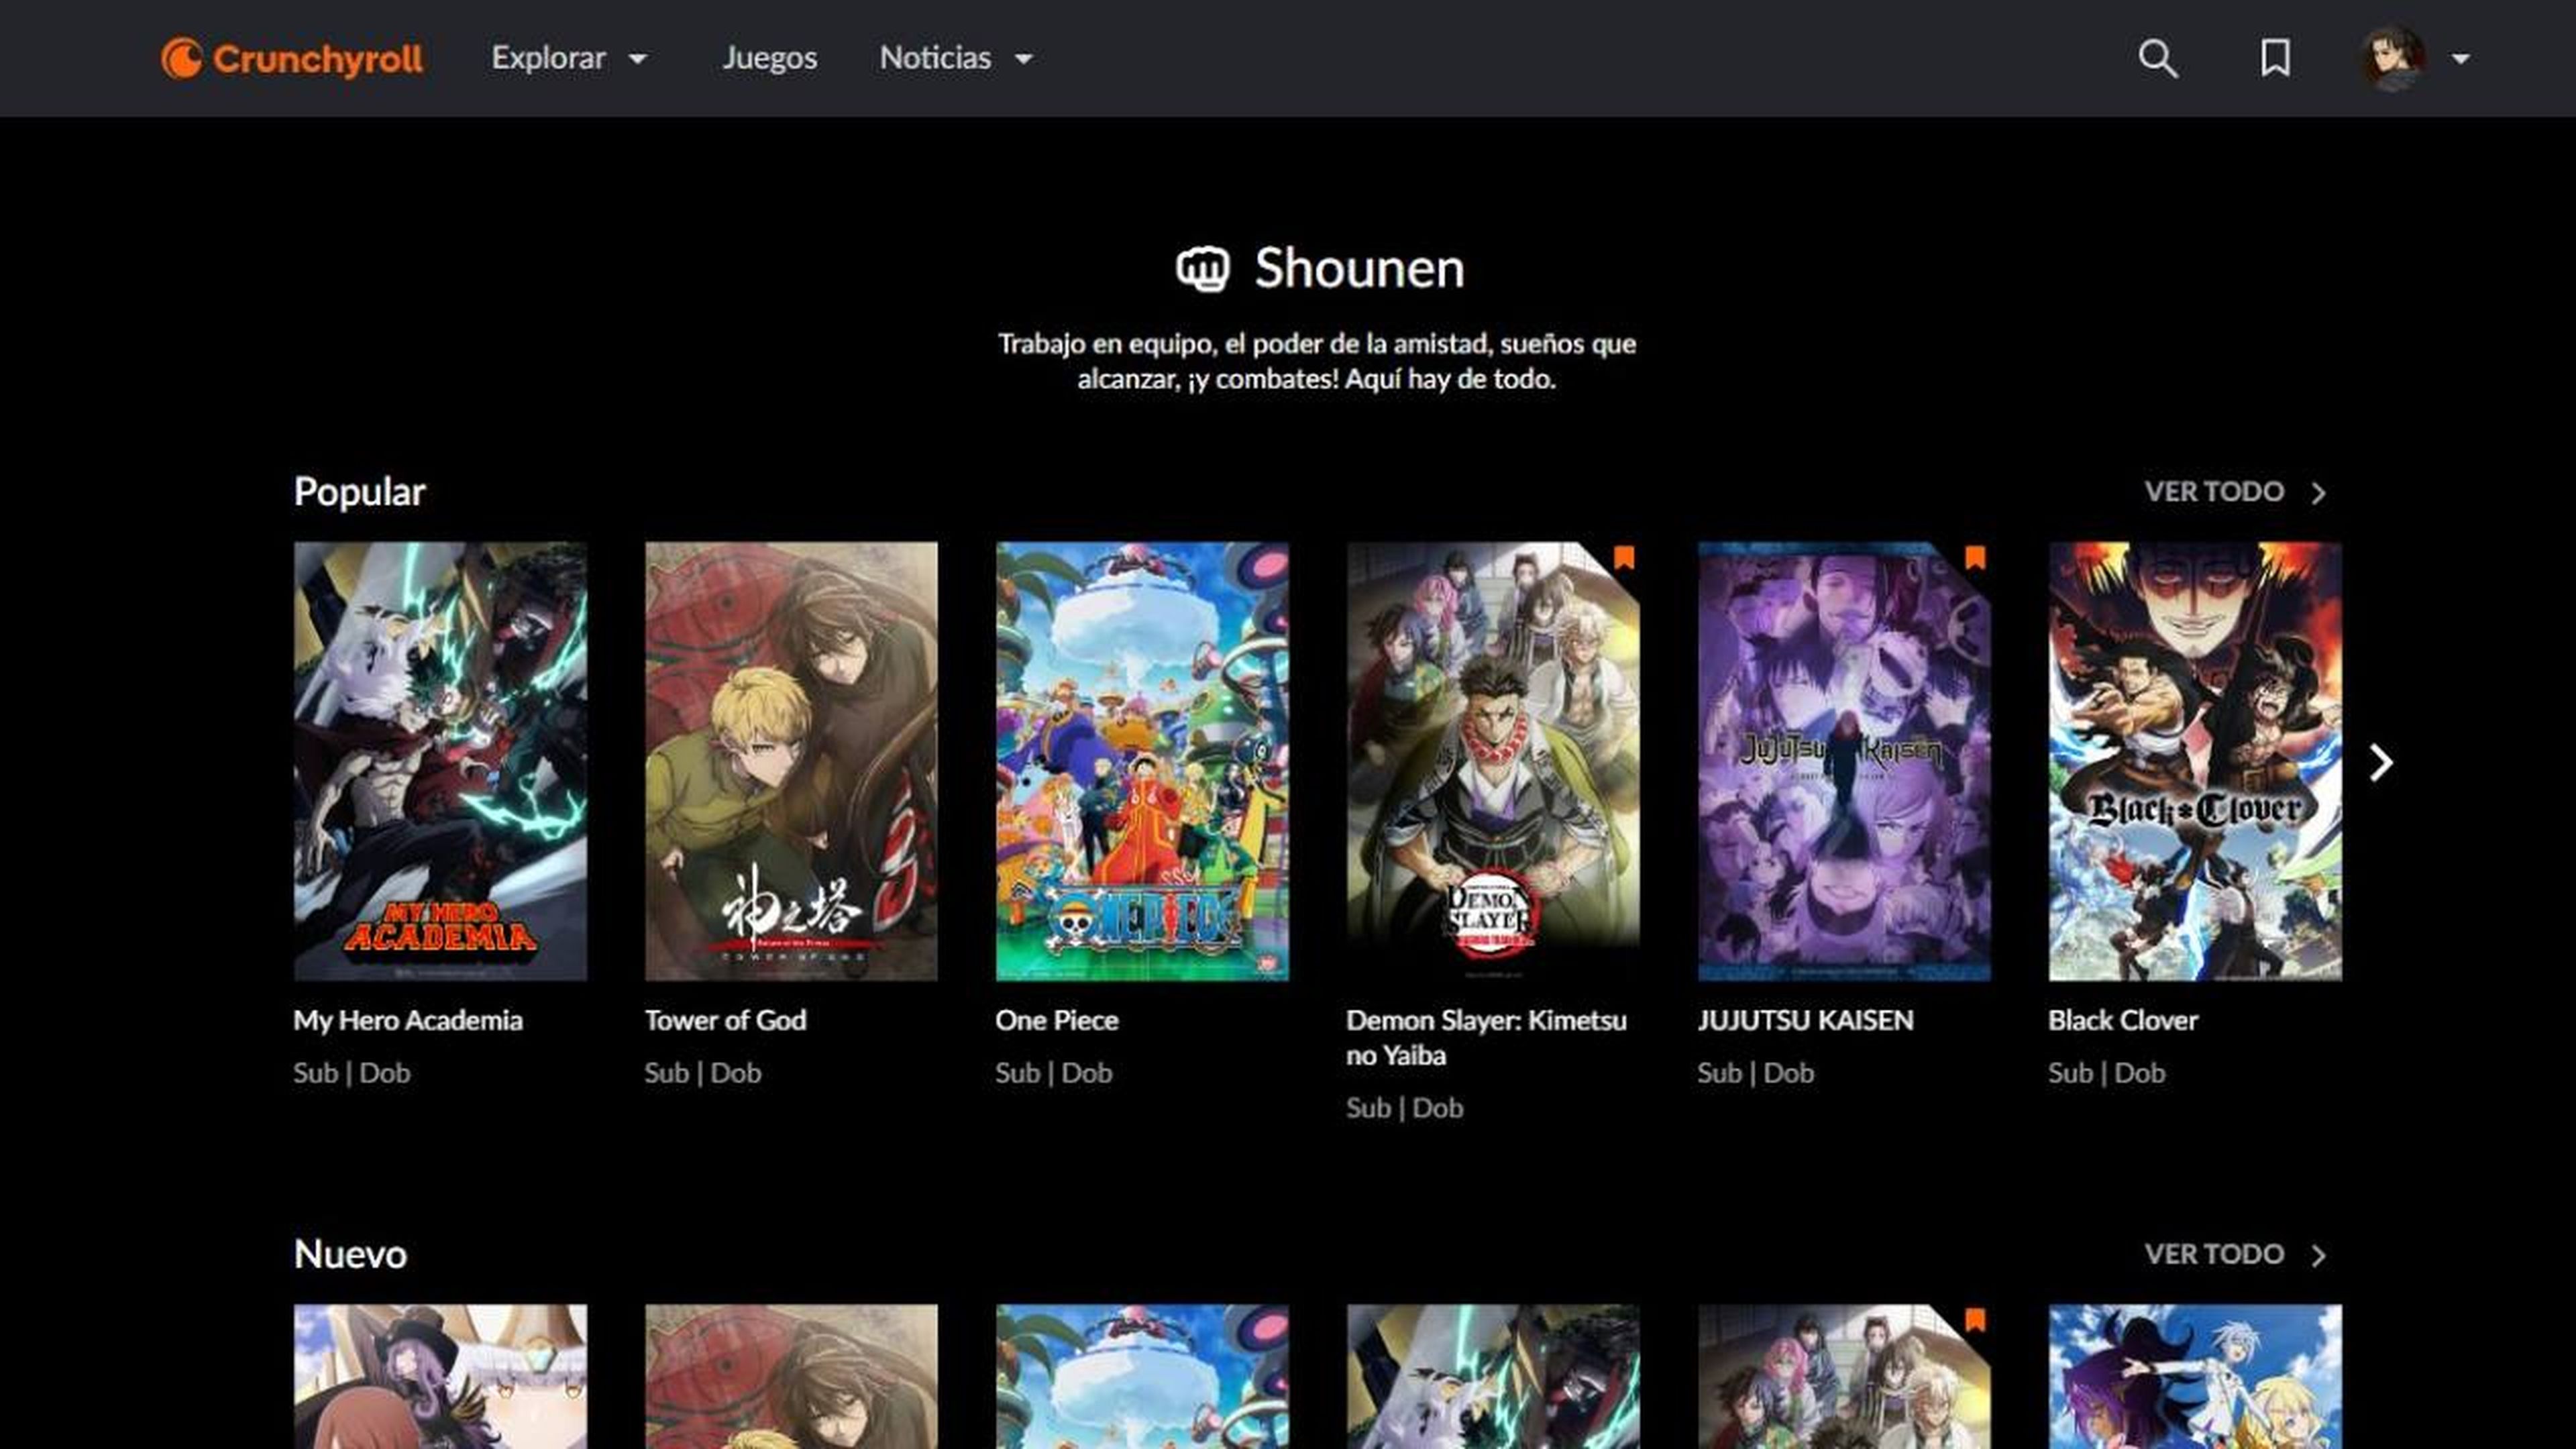The height and width of the screenshot is (1449, 2576).
Task: Click the Nuevo section heading
Action: point(350,1254)
